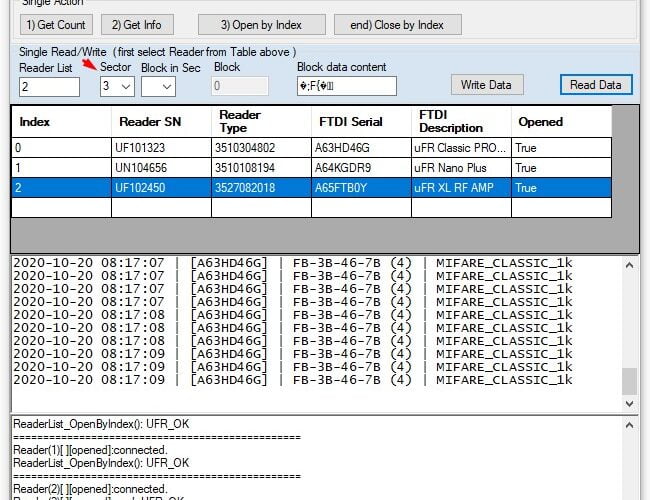The width and height of the screenshot is (650, 500).
Task: Open the Block in Sec dropdown
Action: tap(158, 87)
